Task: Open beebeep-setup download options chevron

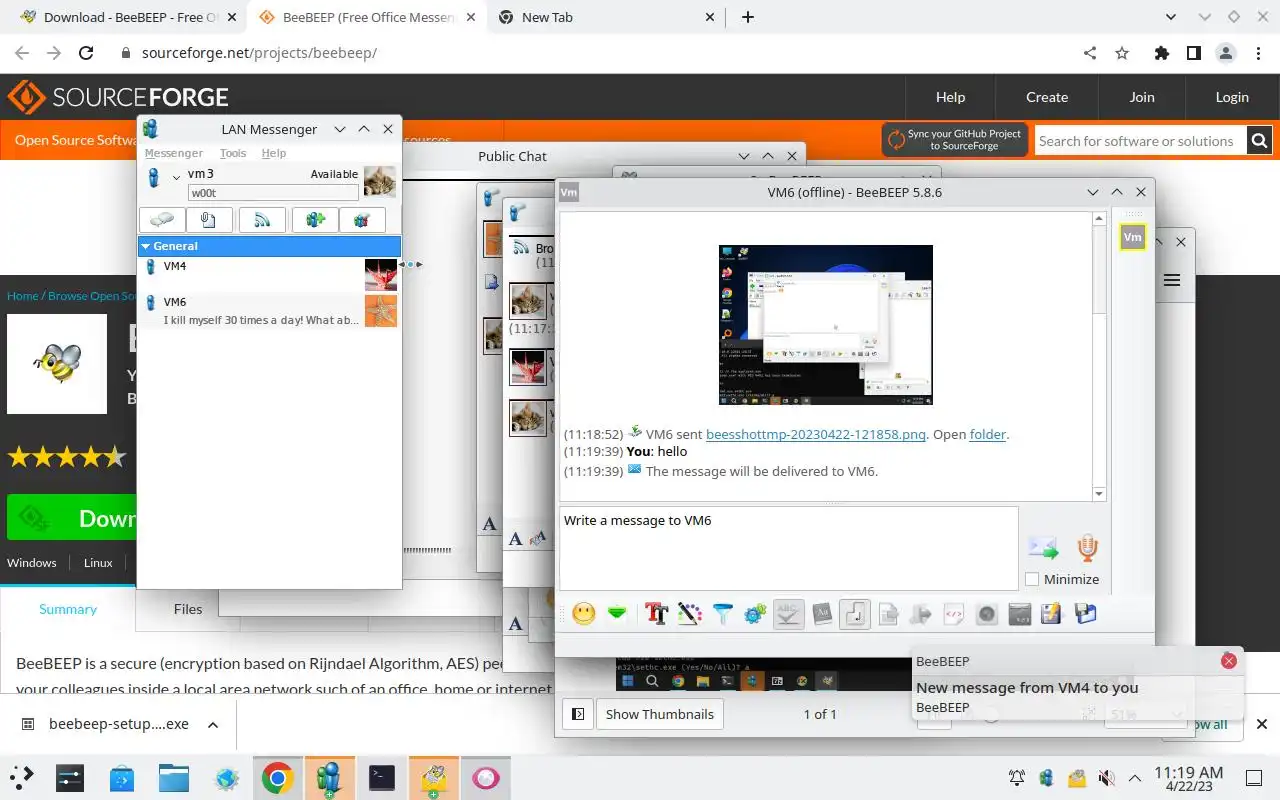Action: [x=212, y=724]
